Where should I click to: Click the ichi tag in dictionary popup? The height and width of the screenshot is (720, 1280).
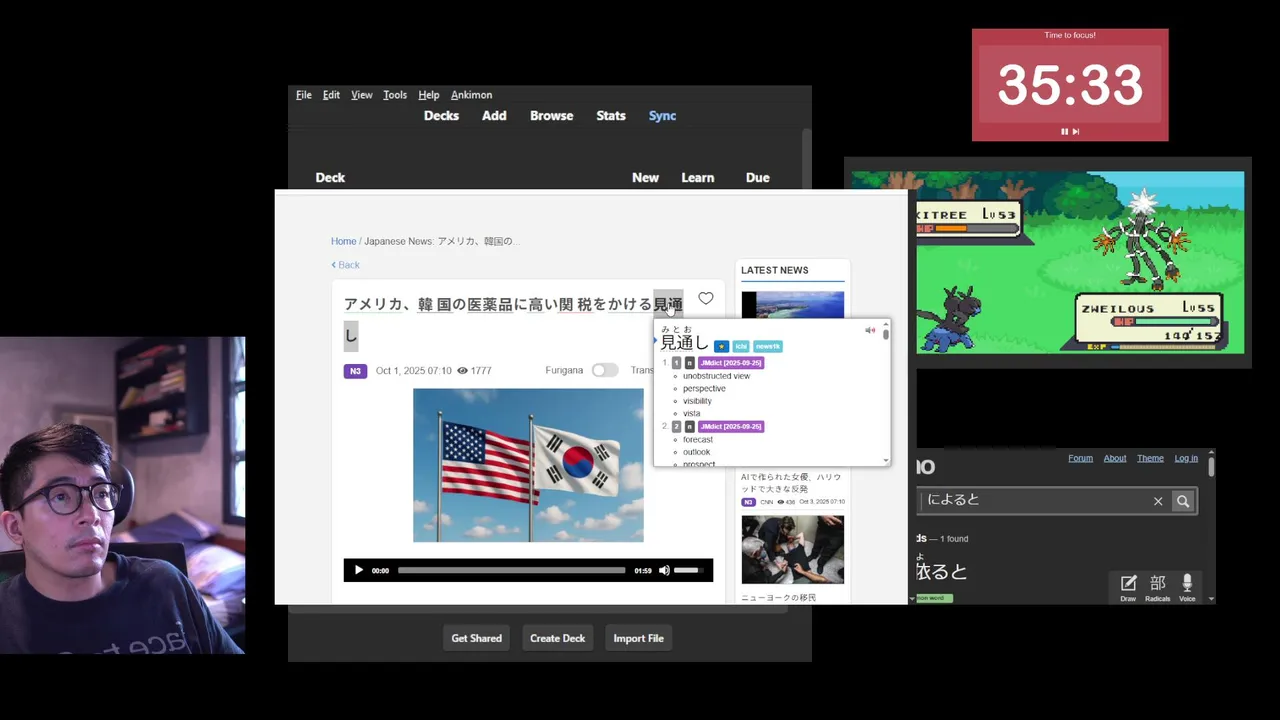pyautogui.click(x=741, y=346)
